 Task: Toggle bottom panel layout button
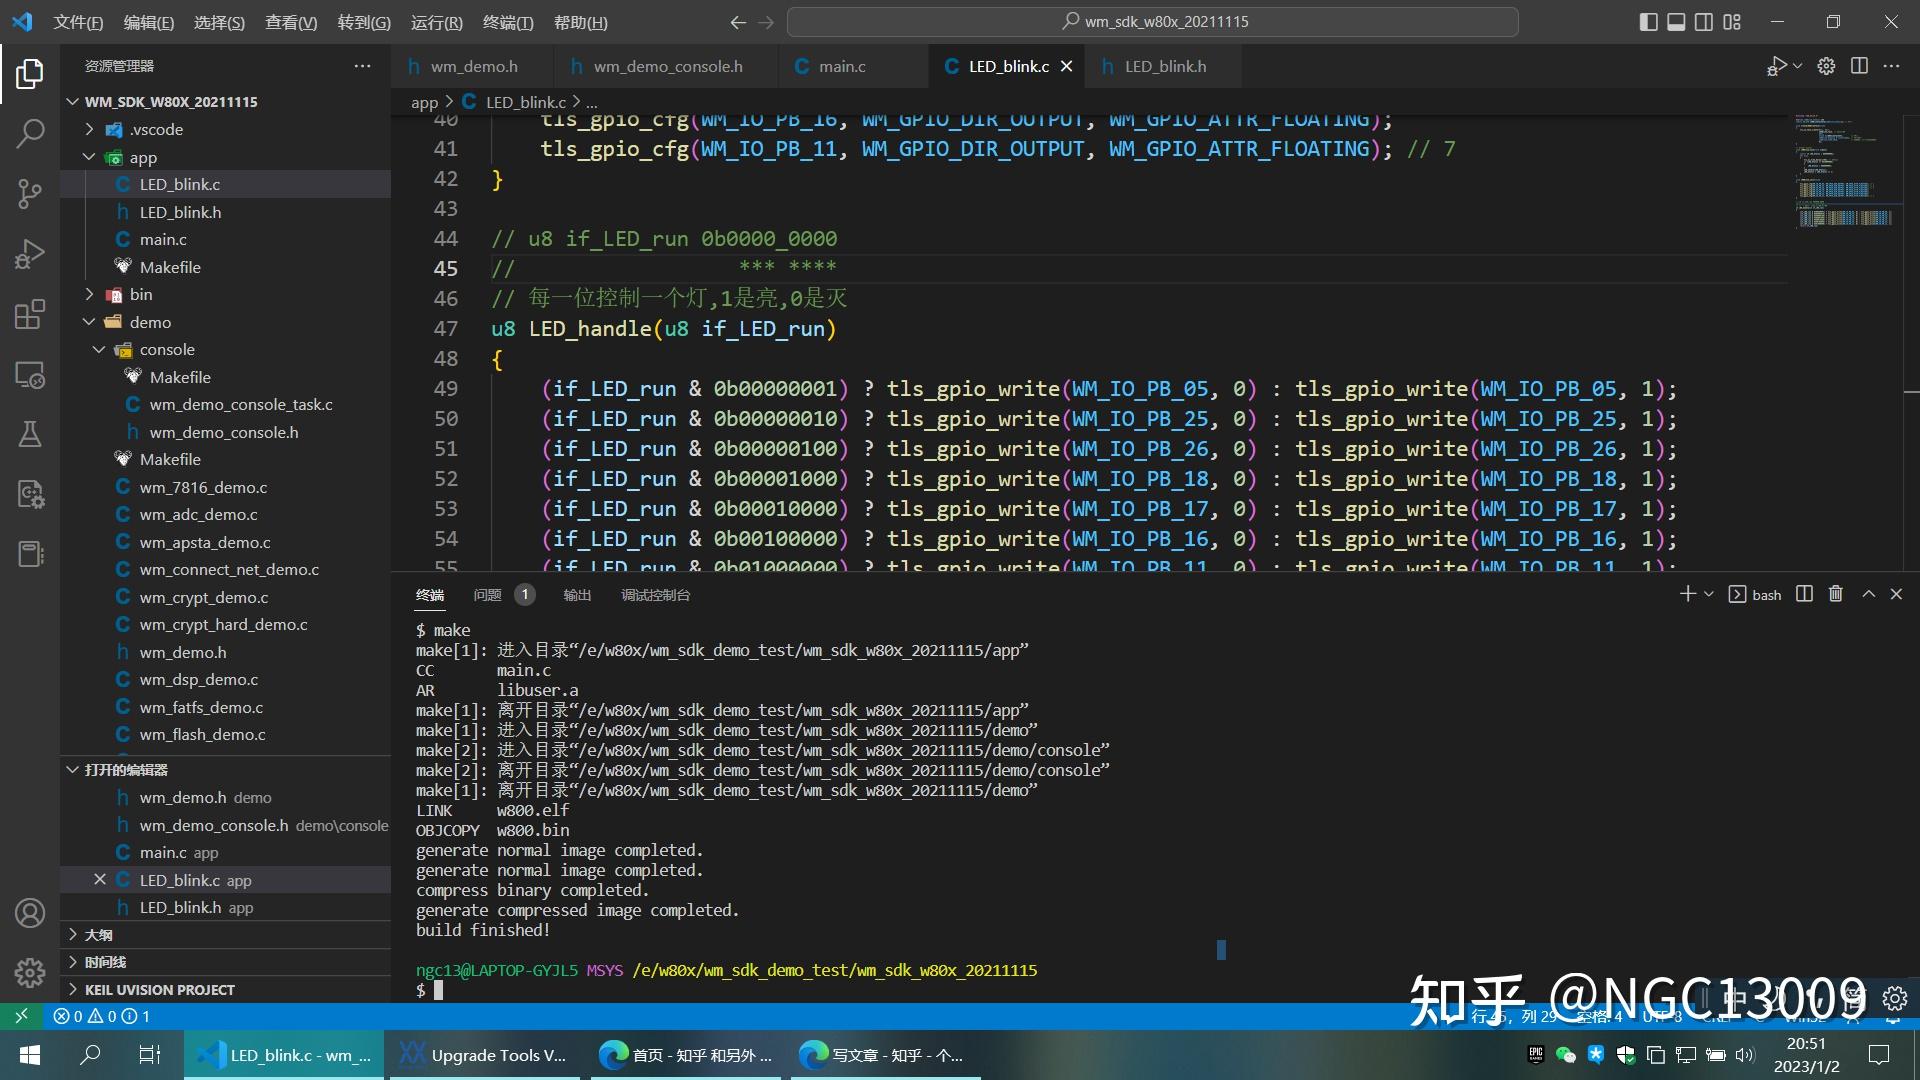(x=1676, y=22)
